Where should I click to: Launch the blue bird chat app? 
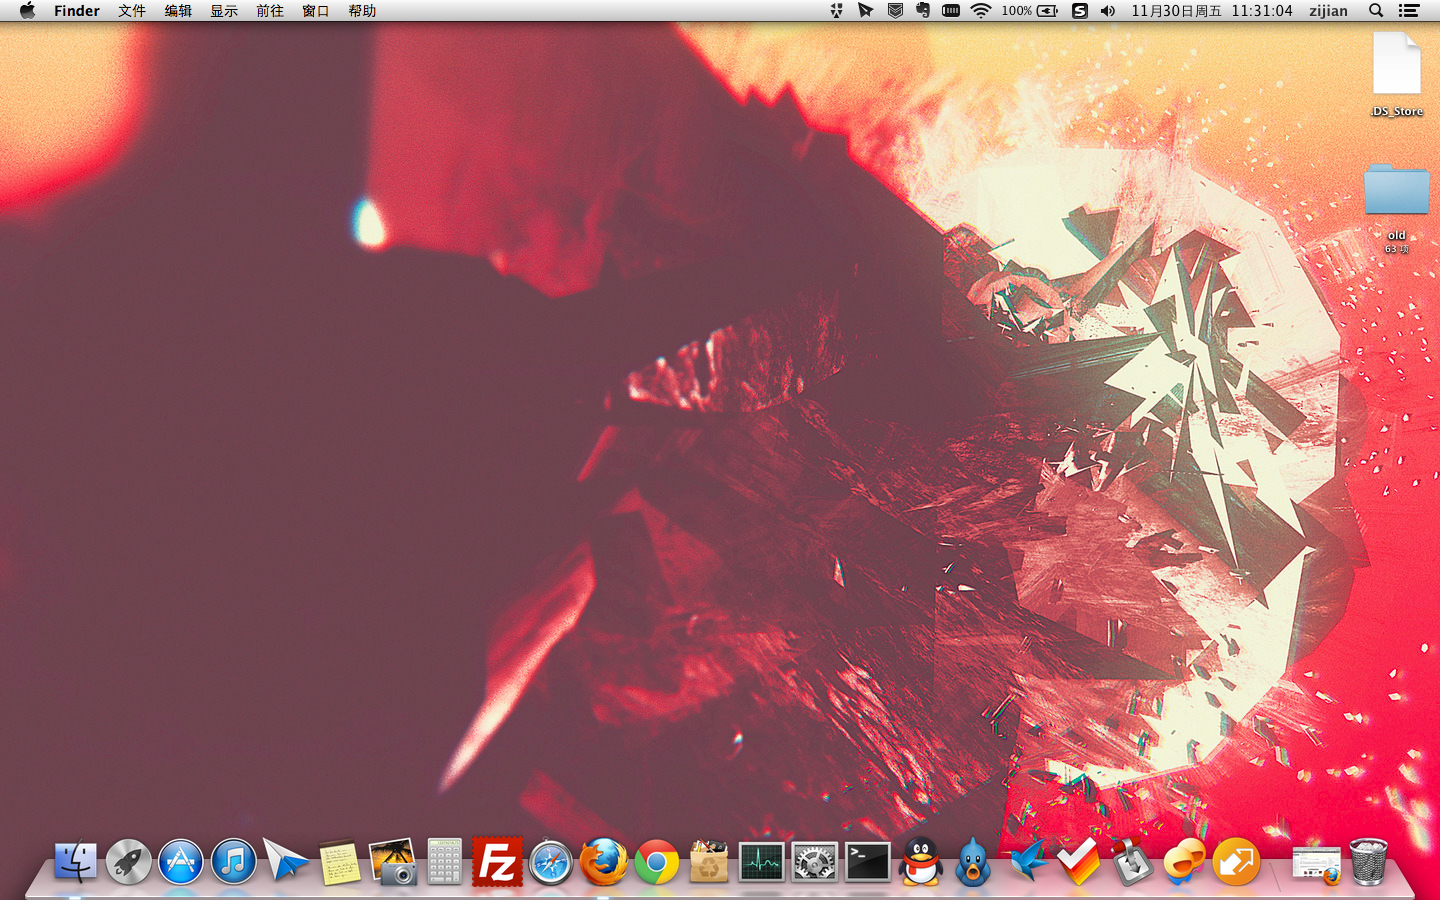pos(973,861)
